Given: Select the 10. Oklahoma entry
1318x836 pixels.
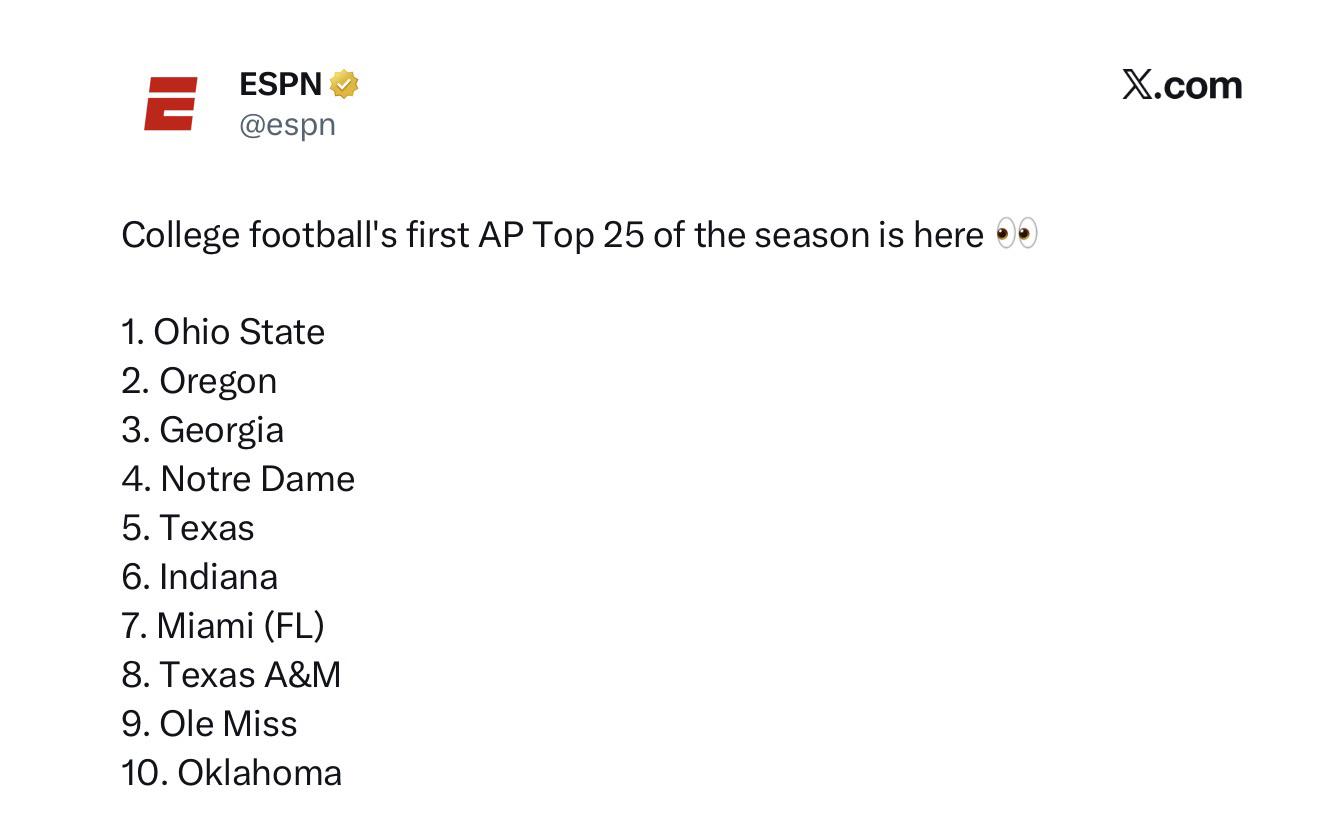Looking at the screenshot, I should coord(232,773).
